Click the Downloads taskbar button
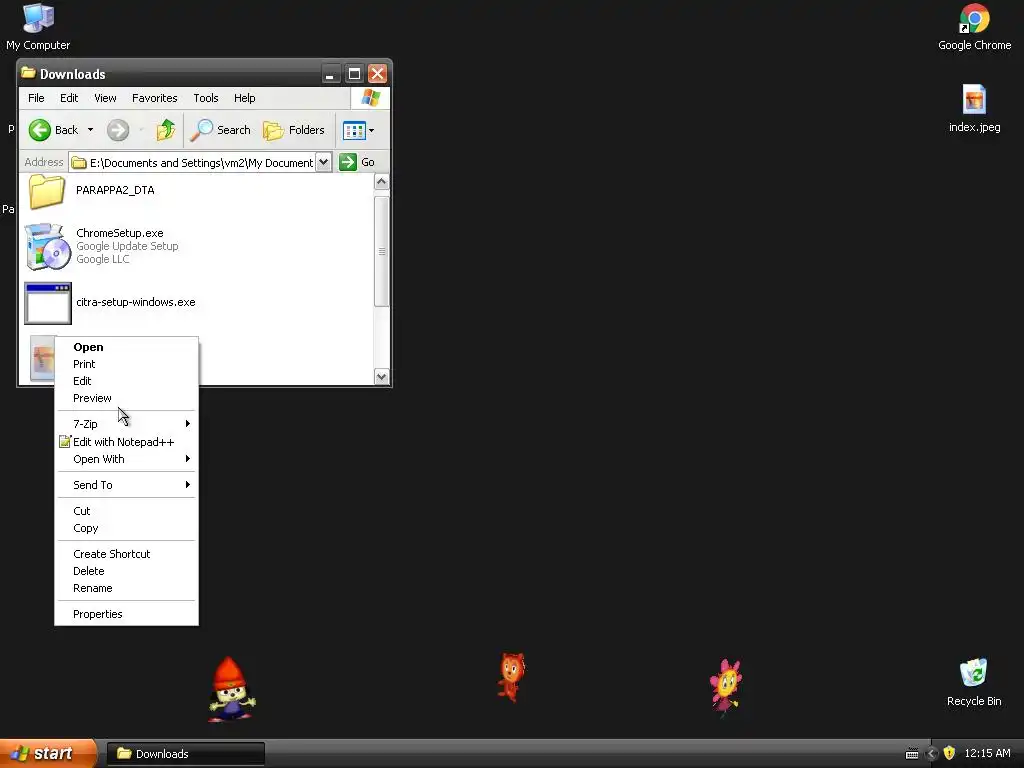Viewport: 1024px width, 768px height. 185,754
